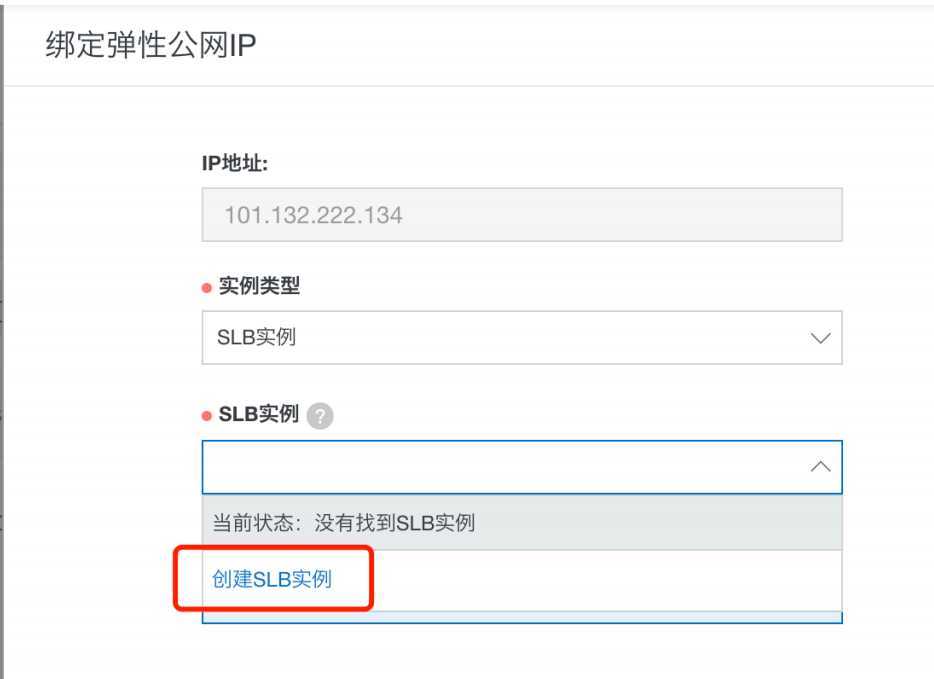Click blank area right of 创建SLB实例 option

coord(606,580)
